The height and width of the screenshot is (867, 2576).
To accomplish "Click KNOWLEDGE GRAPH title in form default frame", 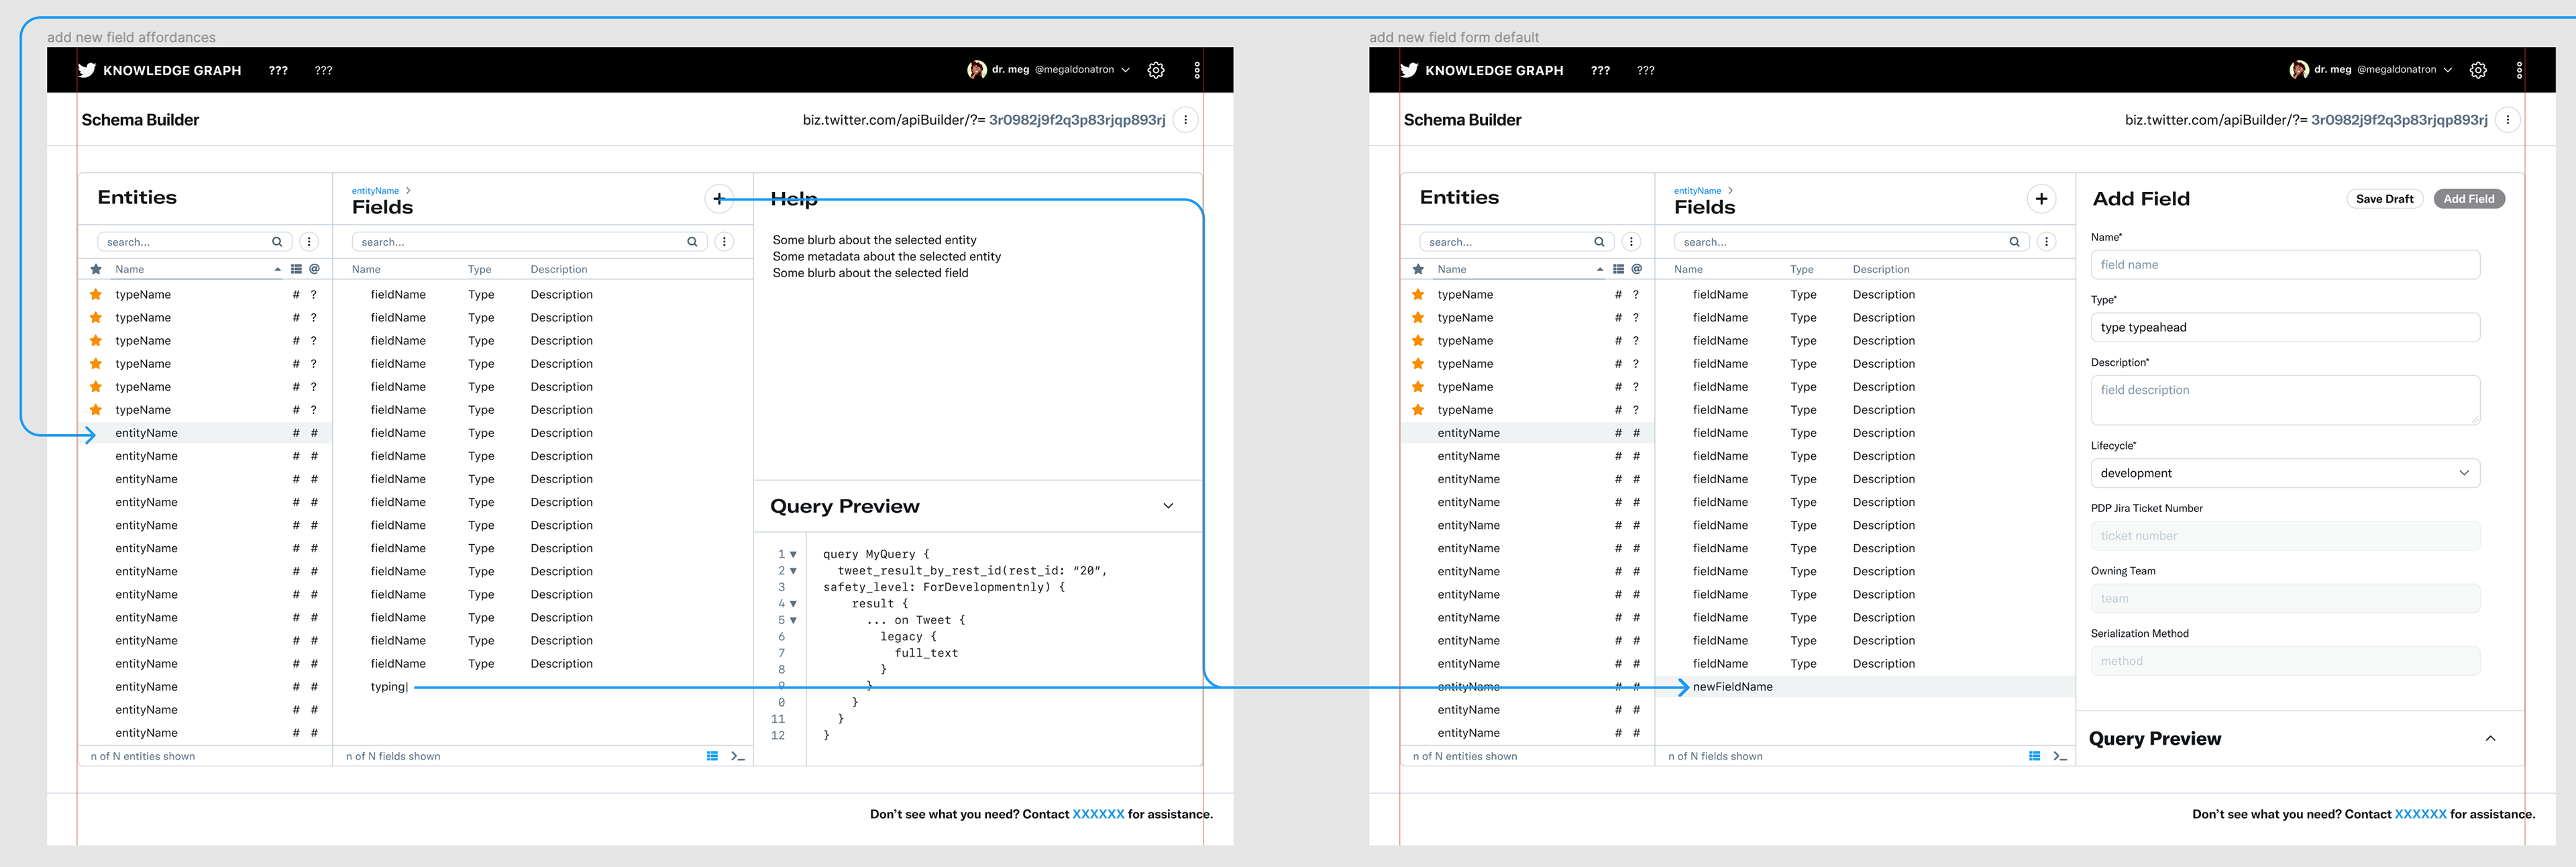I will pos(1494,70).
